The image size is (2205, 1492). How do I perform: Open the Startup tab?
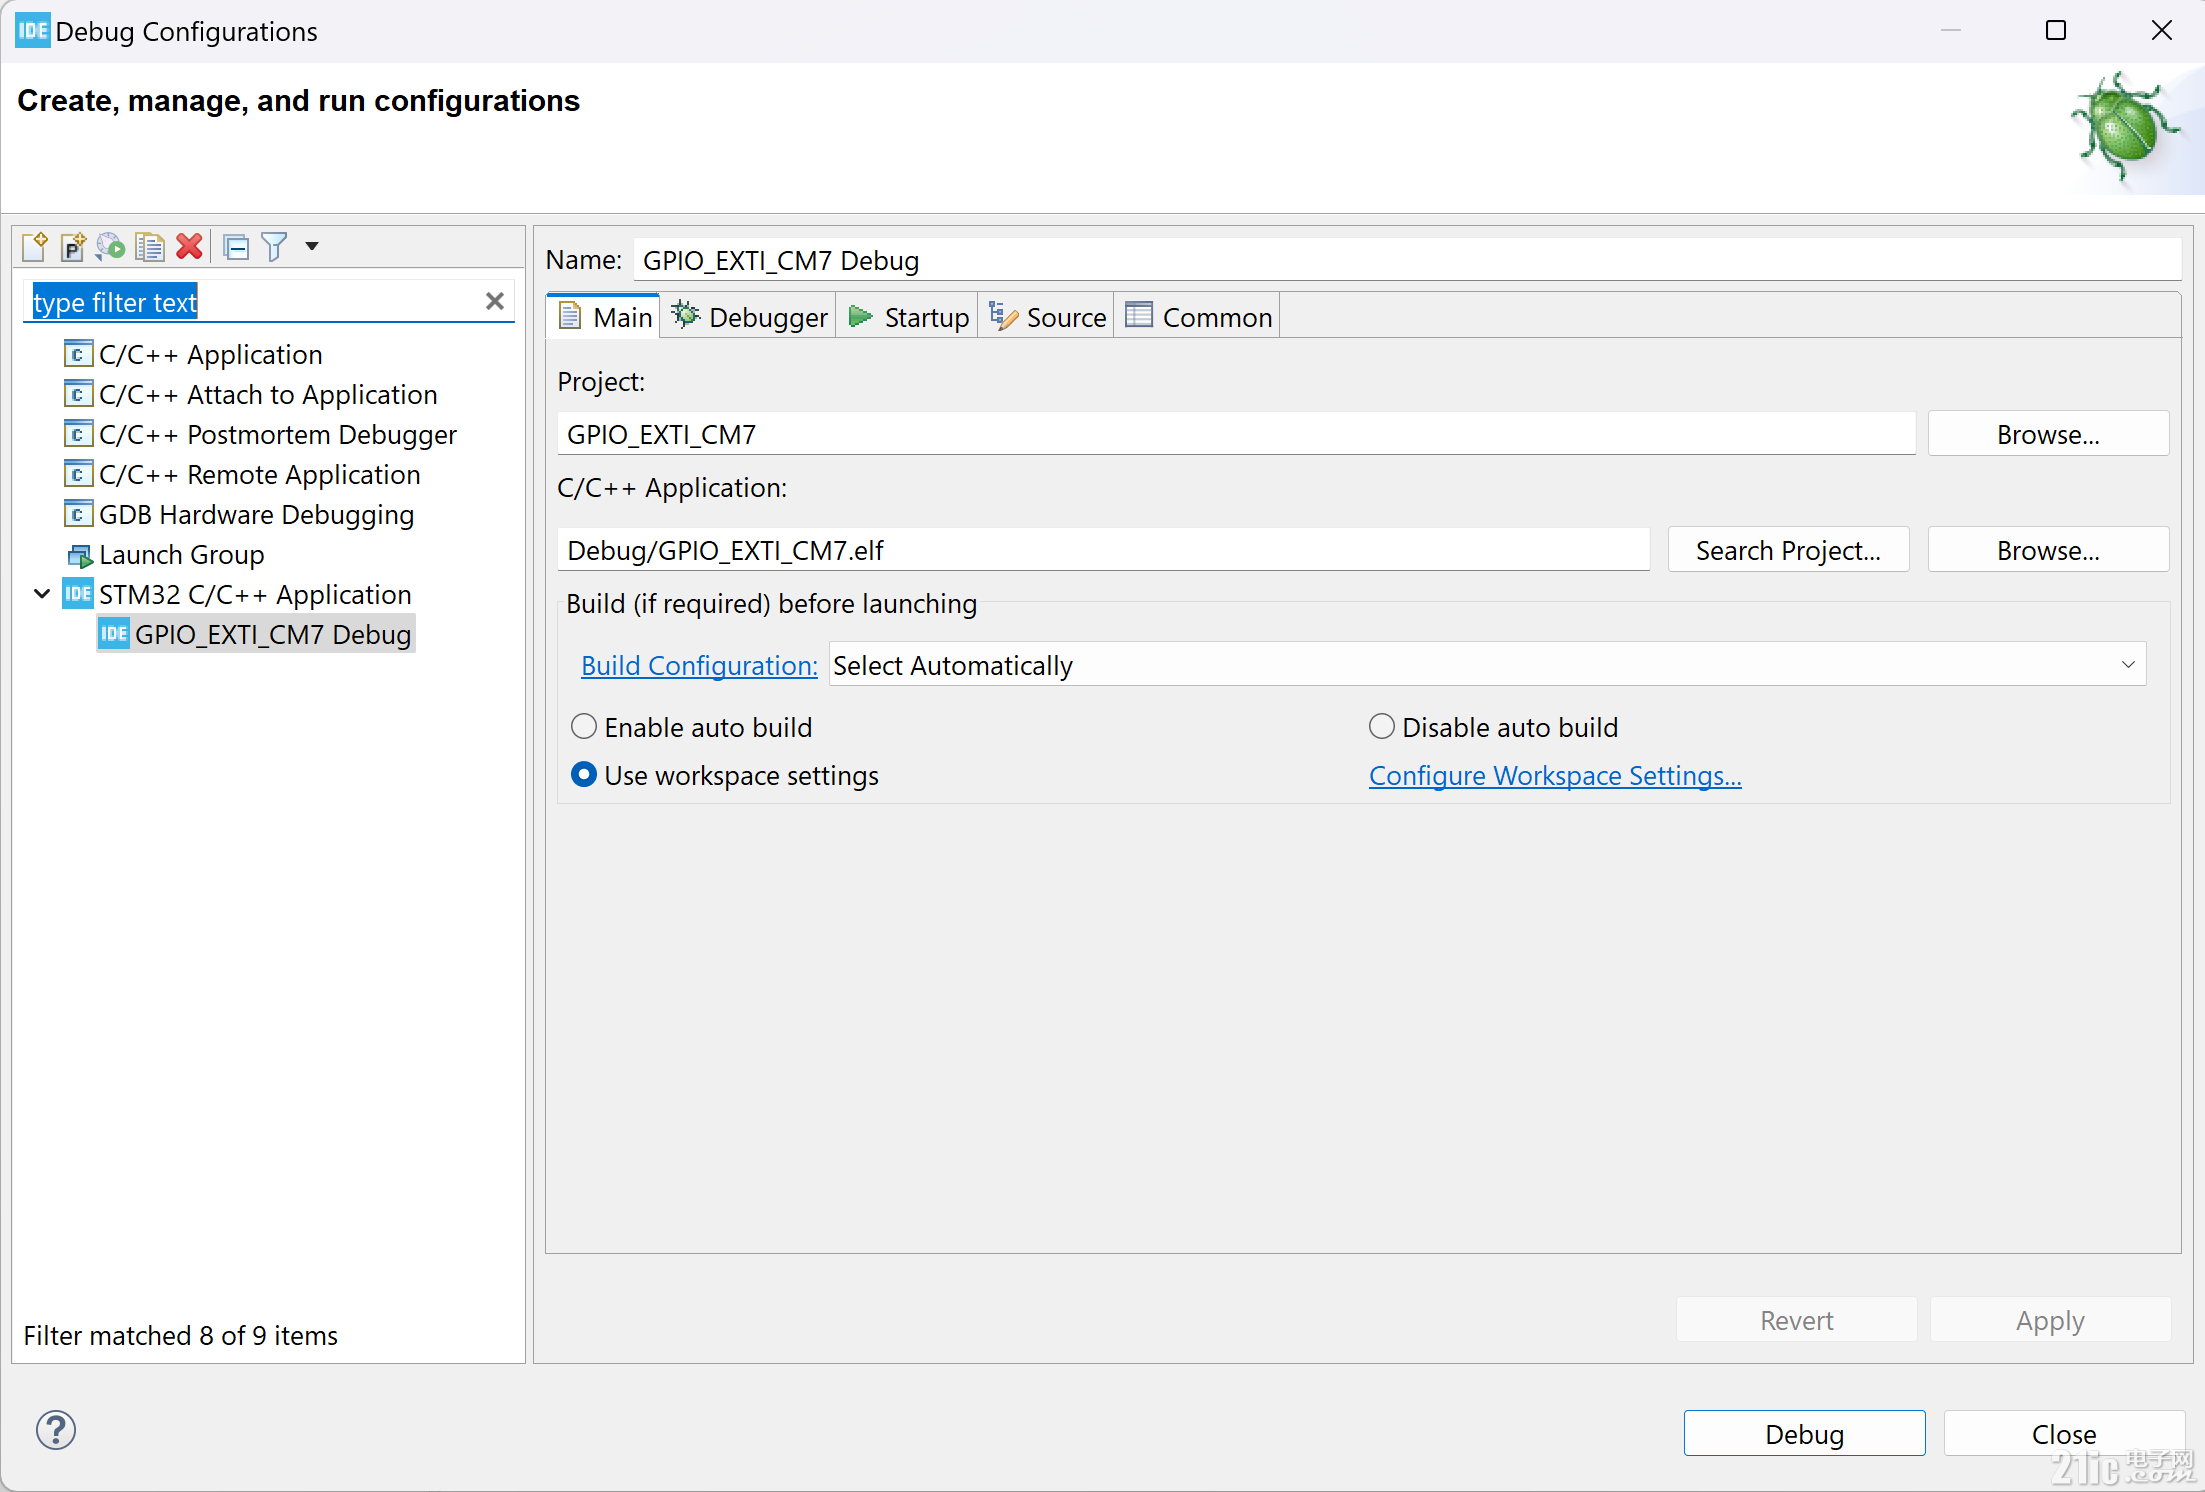click(908, 317)
